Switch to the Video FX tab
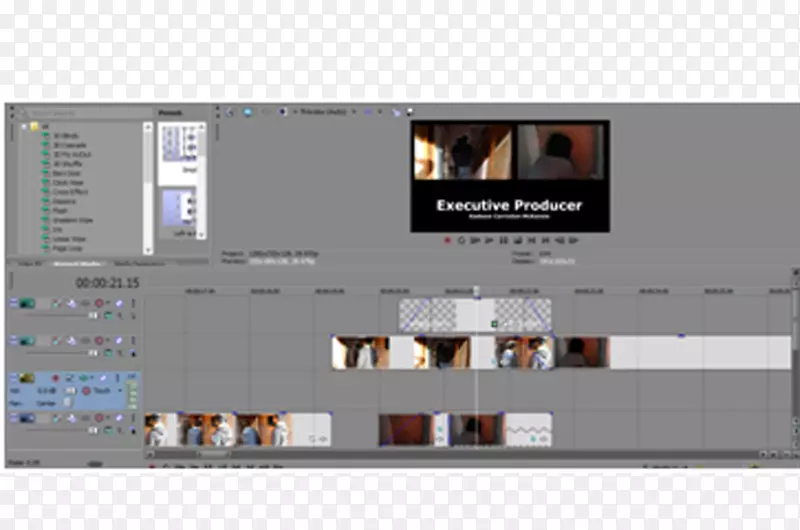Viewport: 800px width, 530px height. 30,264
